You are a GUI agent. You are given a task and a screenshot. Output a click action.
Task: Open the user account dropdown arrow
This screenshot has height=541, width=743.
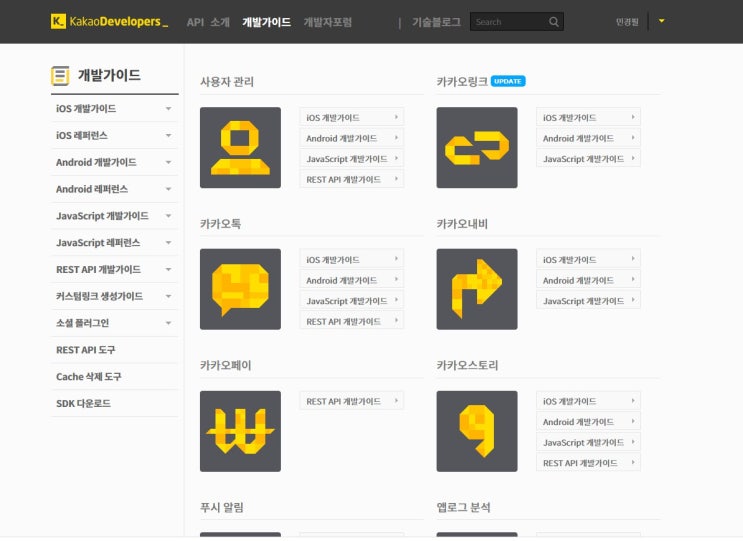pyautogui.click(x=661, y=21)
